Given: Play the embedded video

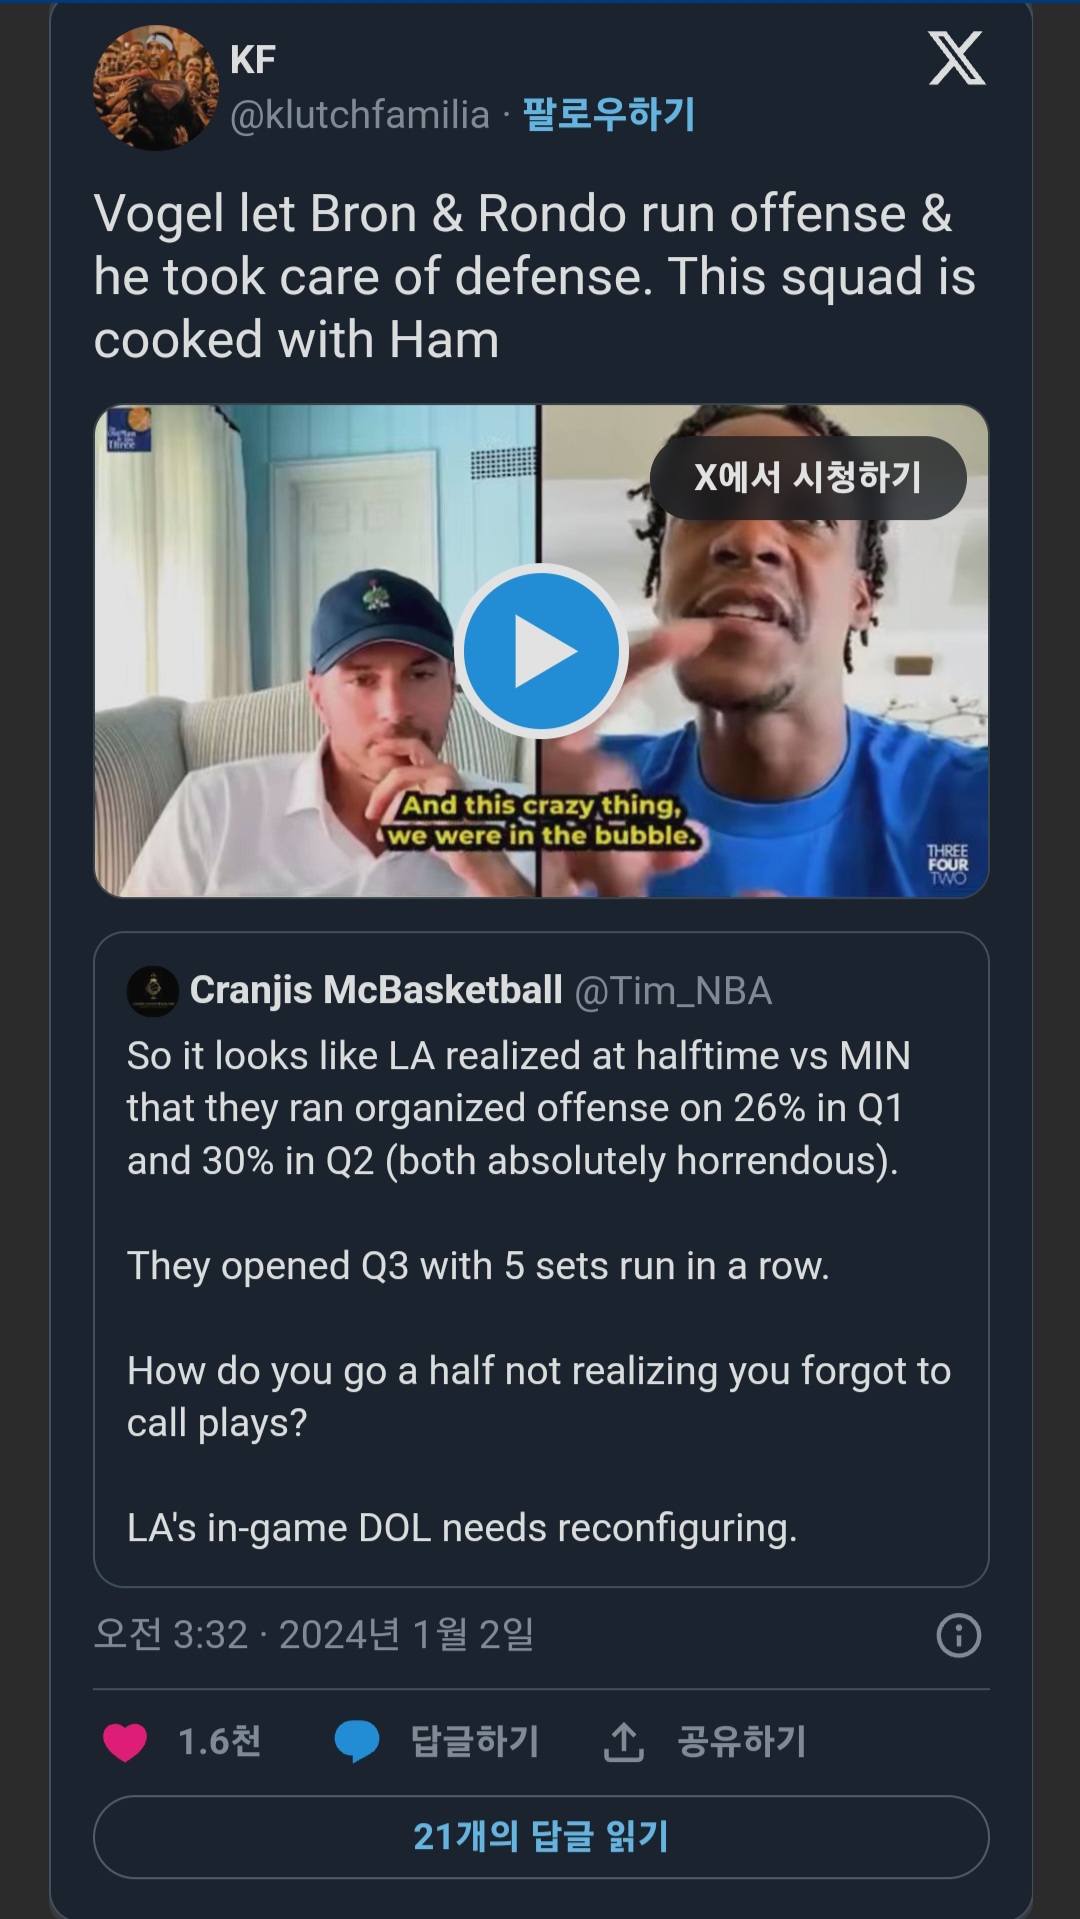Looking at the screenshot, I should [x=541, y=651].
